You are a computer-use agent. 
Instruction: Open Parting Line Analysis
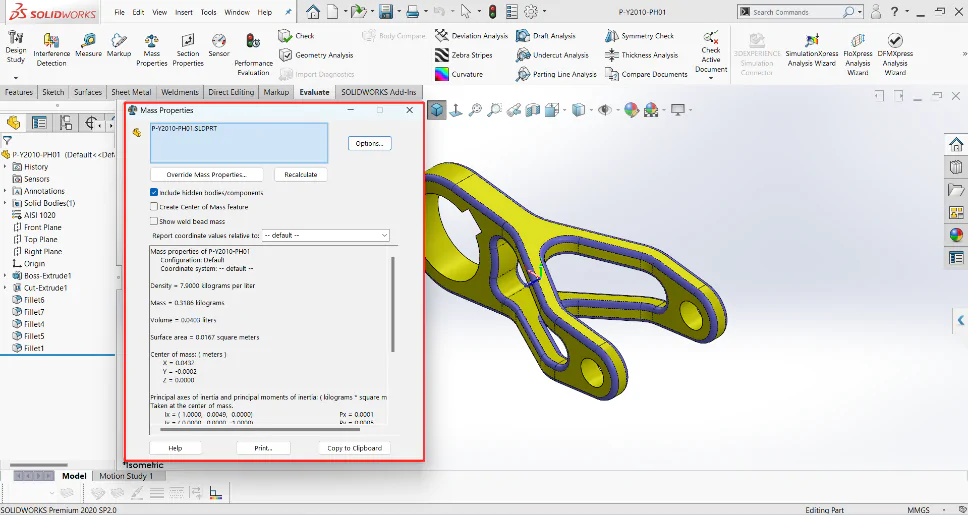click(556, 74)
